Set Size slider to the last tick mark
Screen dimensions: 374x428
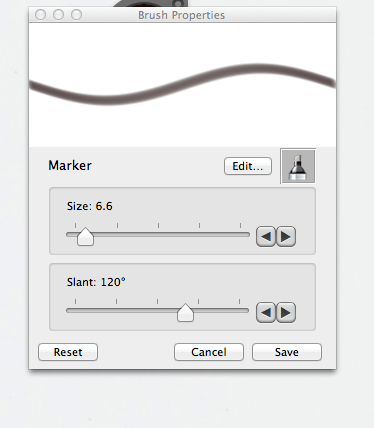240,235
